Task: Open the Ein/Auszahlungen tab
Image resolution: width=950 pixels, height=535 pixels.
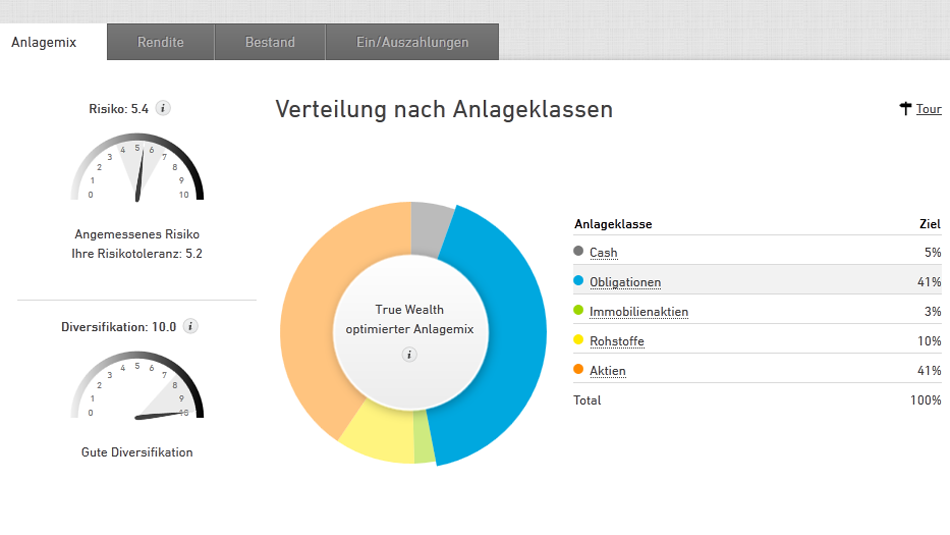Action: (x=413, y=42)
